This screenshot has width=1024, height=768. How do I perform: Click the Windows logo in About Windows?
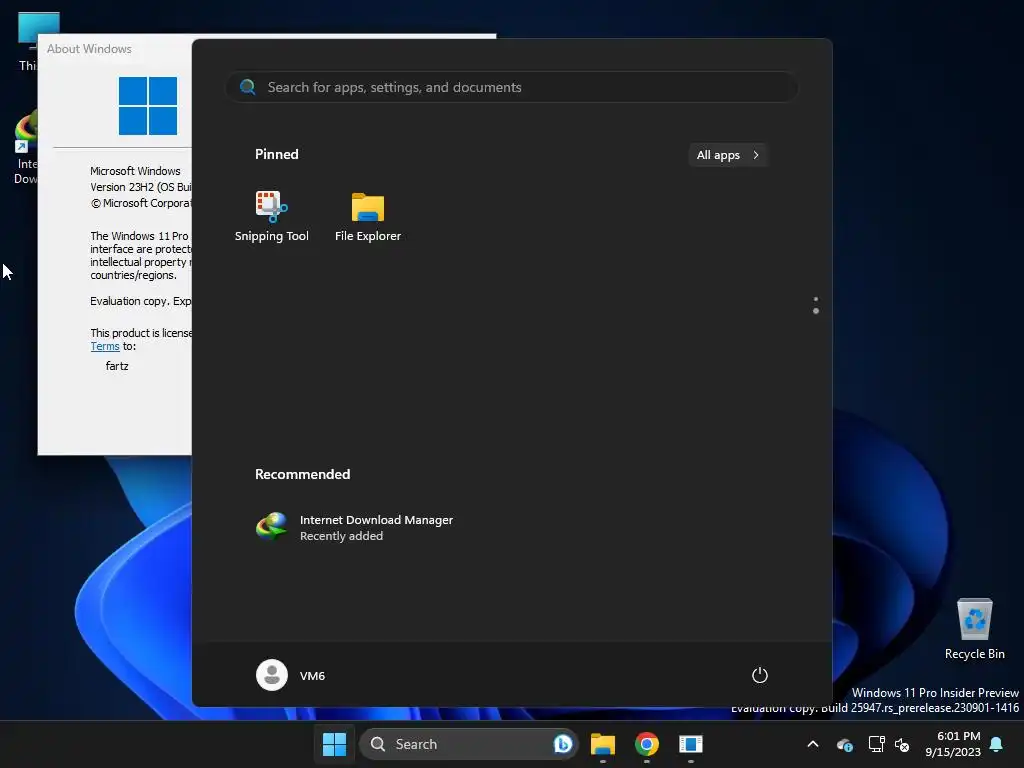coord(148,106)
